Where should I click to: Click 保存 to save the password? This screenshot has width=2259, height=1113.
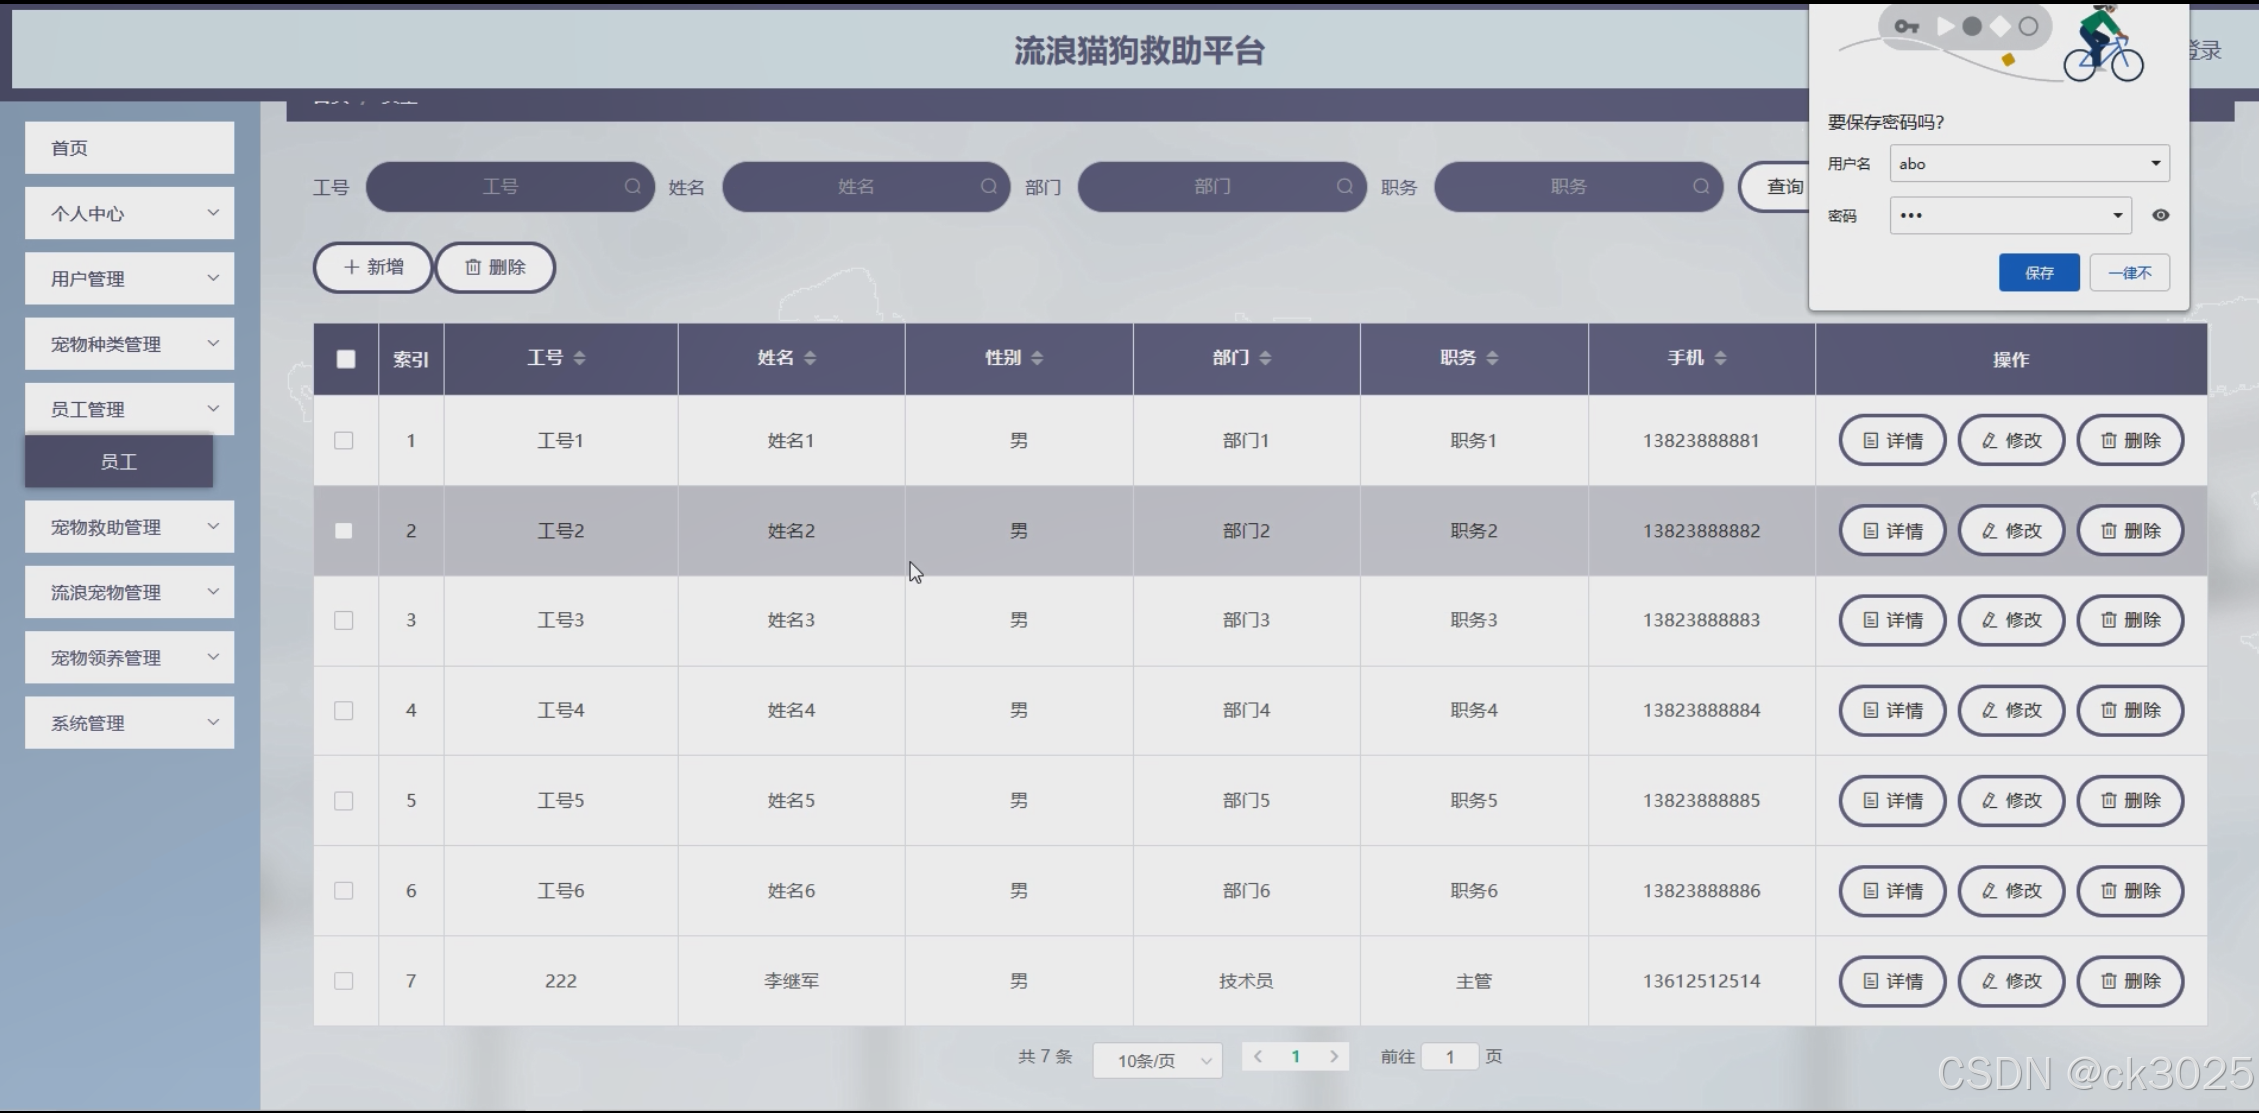[x=2038, y=273]
